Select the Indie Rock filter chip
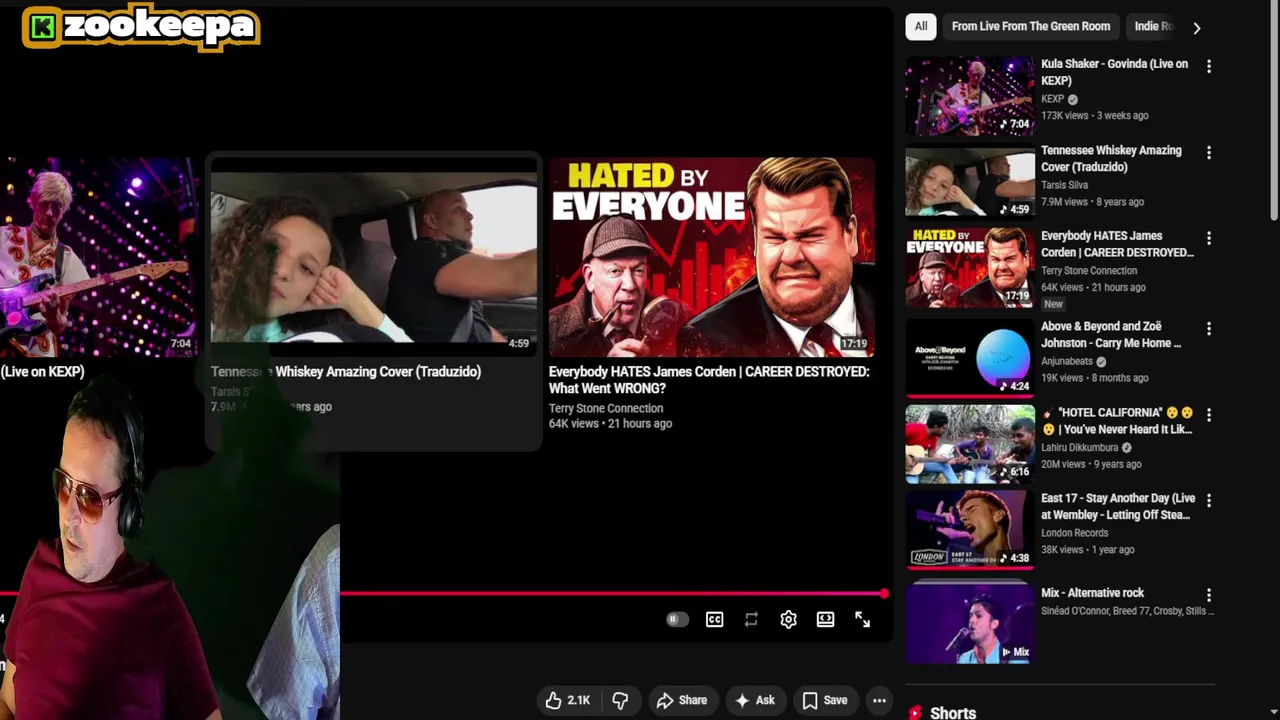Image resolution: width=1280 pixels, height=720 pixels. tap(1153, 27)
